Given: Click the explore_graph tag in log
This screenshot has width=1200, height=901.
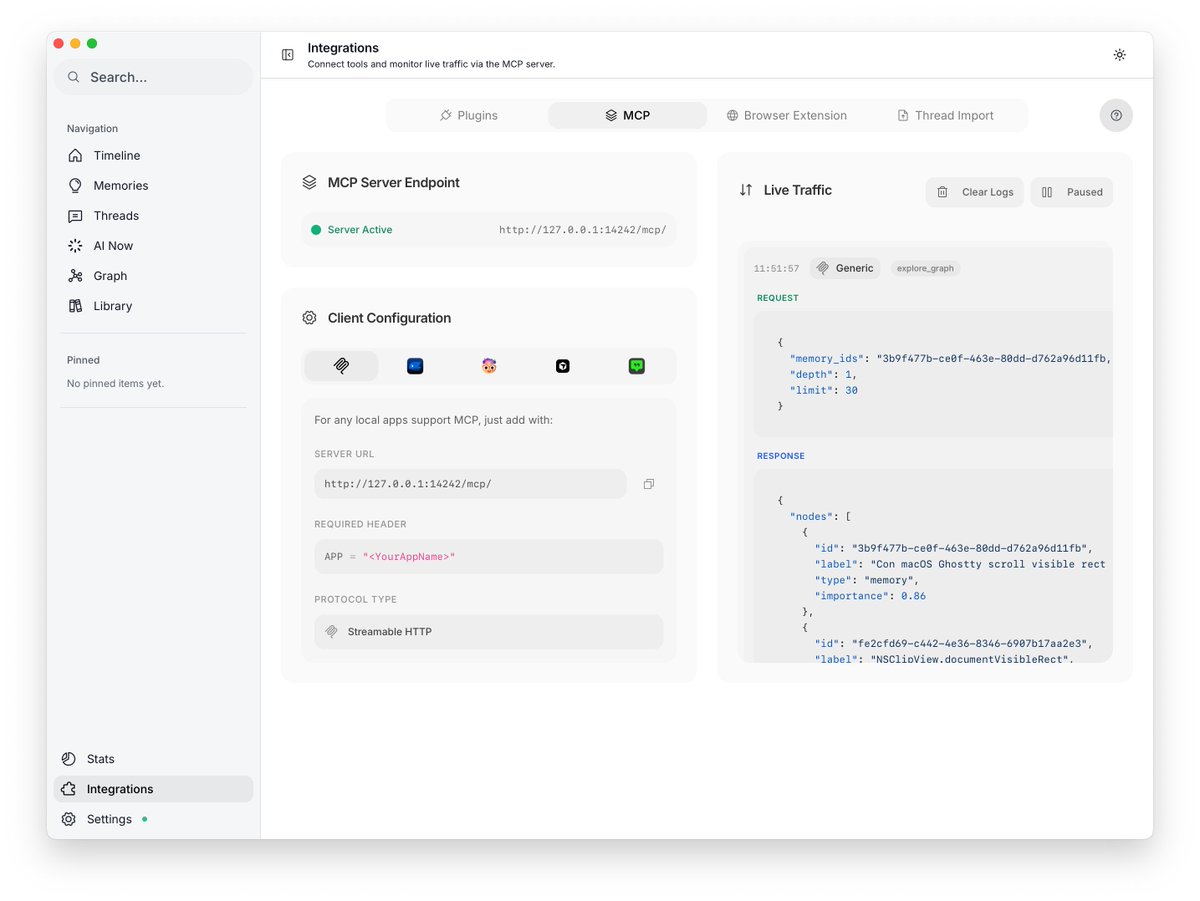Looking at the screenshot, I should point(925,268).
